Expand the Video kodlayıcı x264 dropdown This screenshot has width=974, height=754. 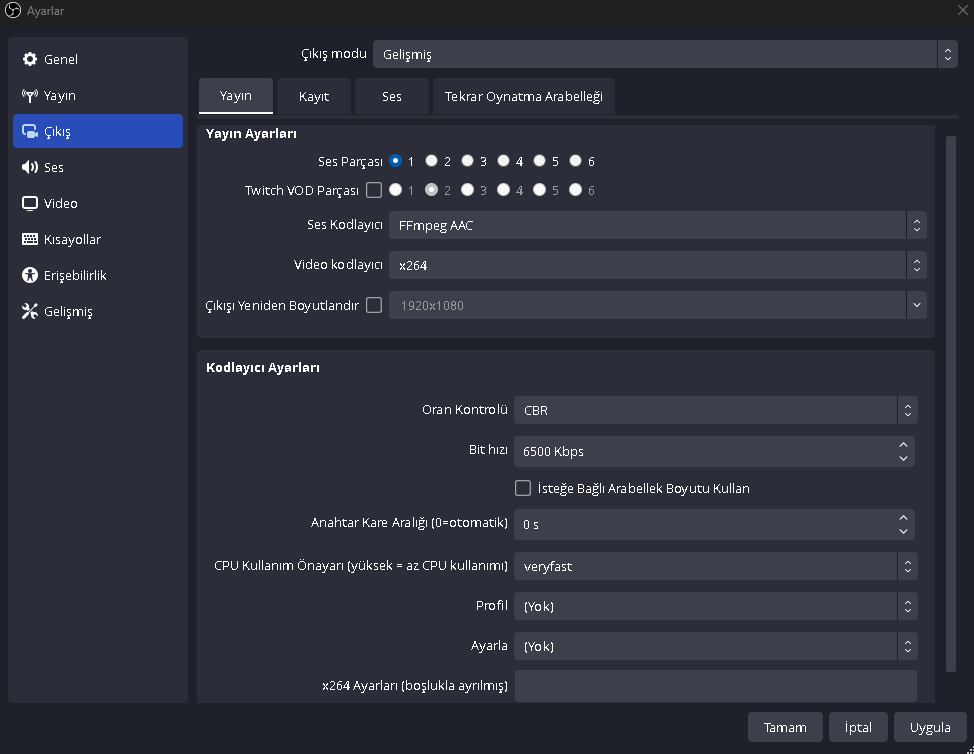point(656,265)
